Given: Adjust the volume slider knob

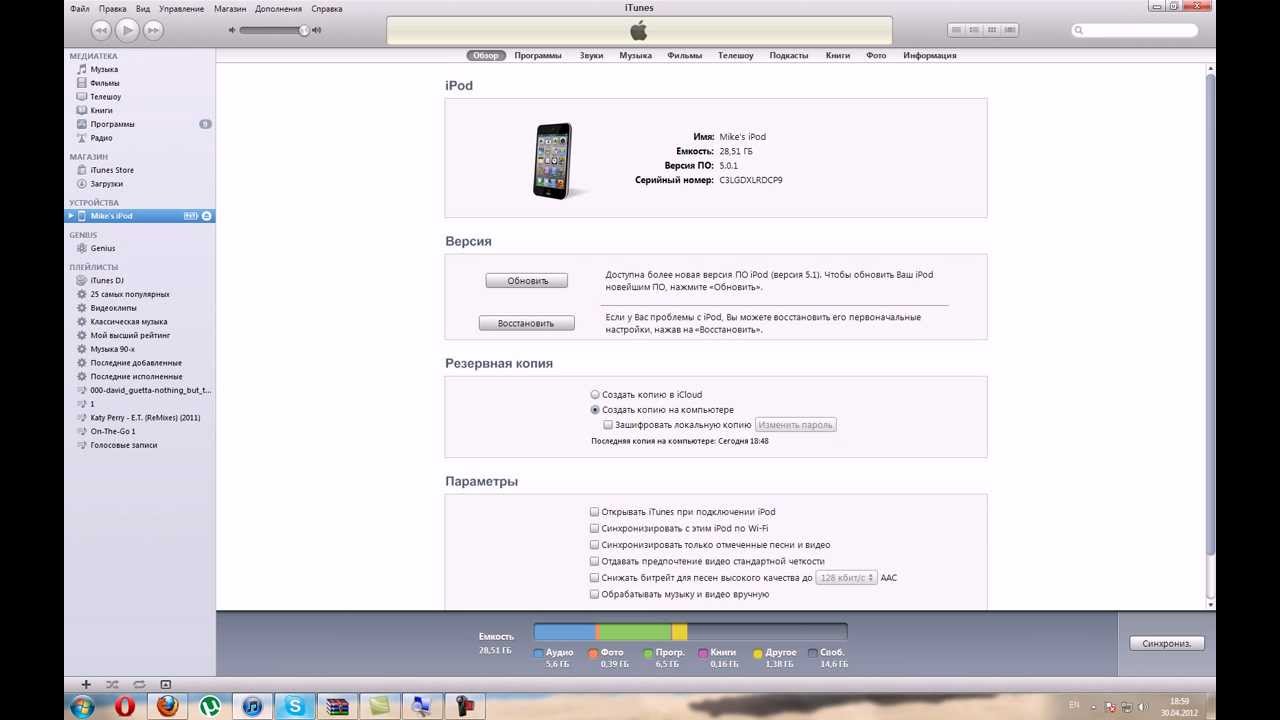Looking at the screenshot, I should (x=304, y=31).
